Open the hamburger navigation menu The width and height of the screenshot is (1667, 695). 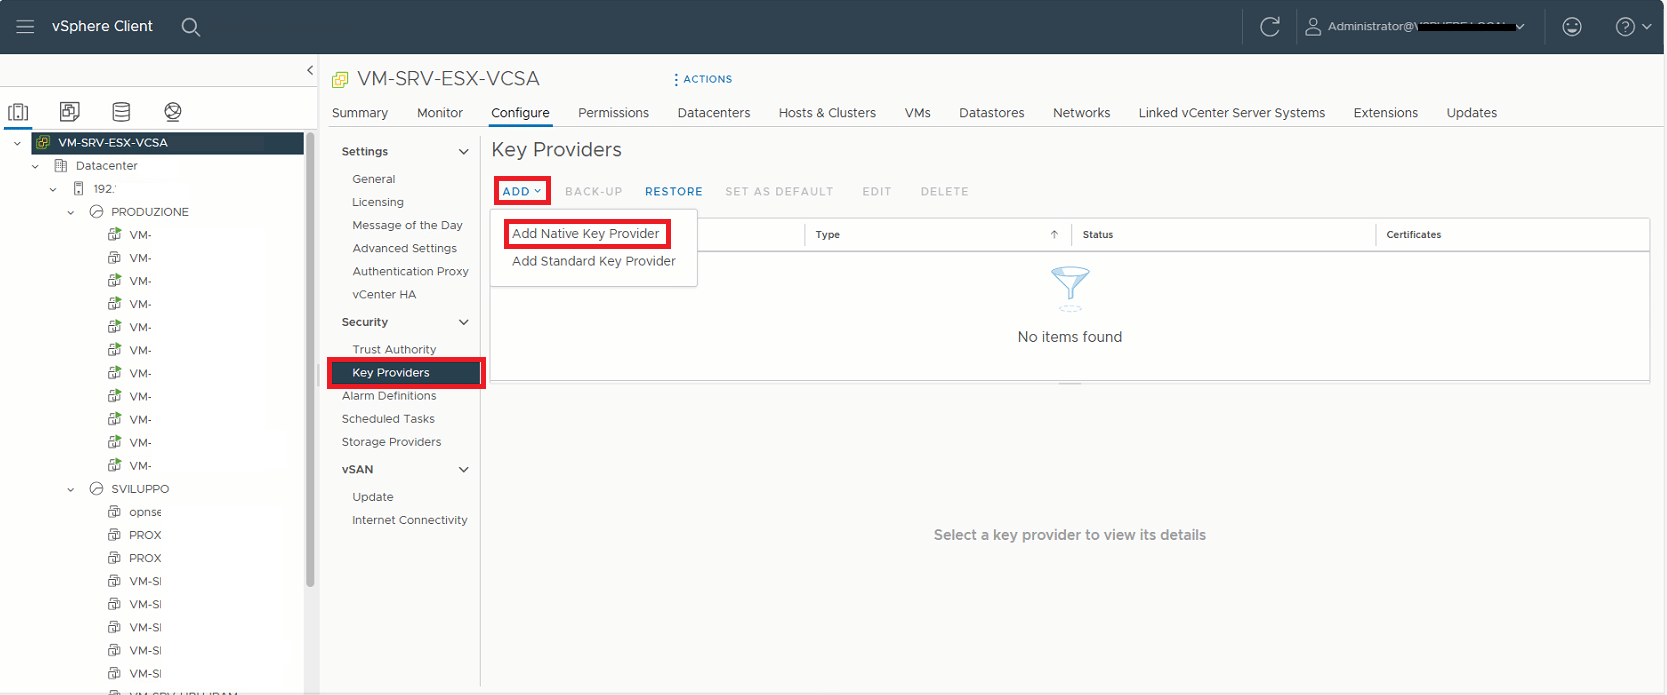[25, 27]
